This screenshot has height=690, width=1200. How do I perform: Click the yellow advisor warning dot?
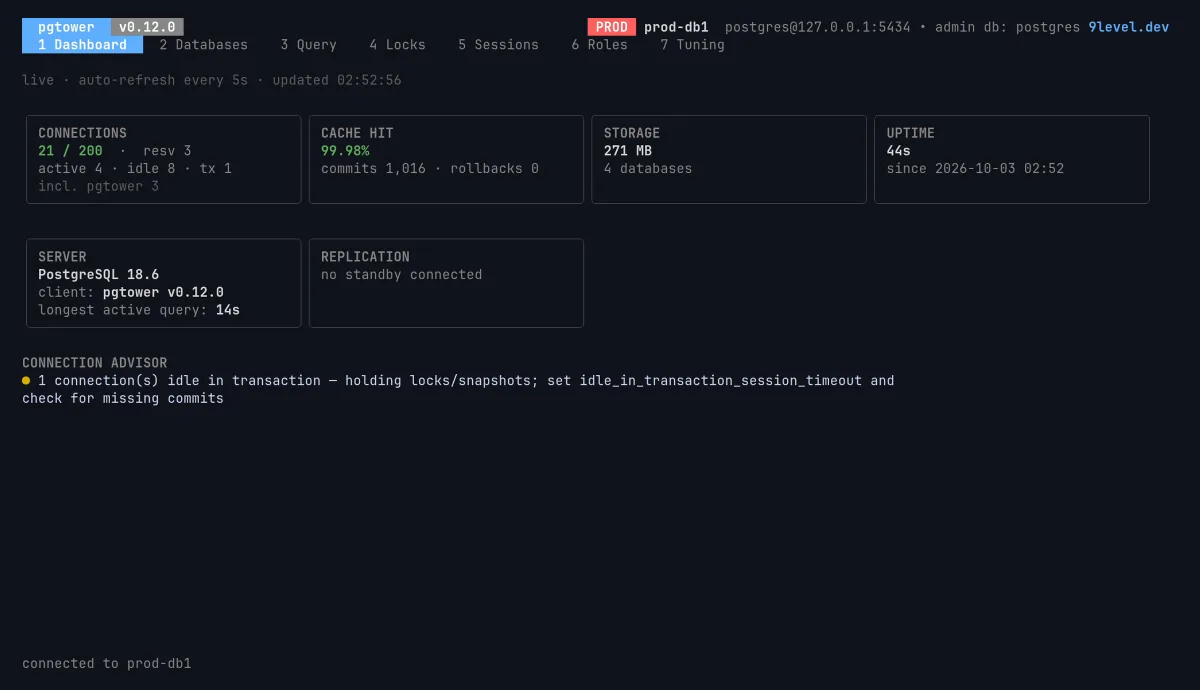coord(26,381)
